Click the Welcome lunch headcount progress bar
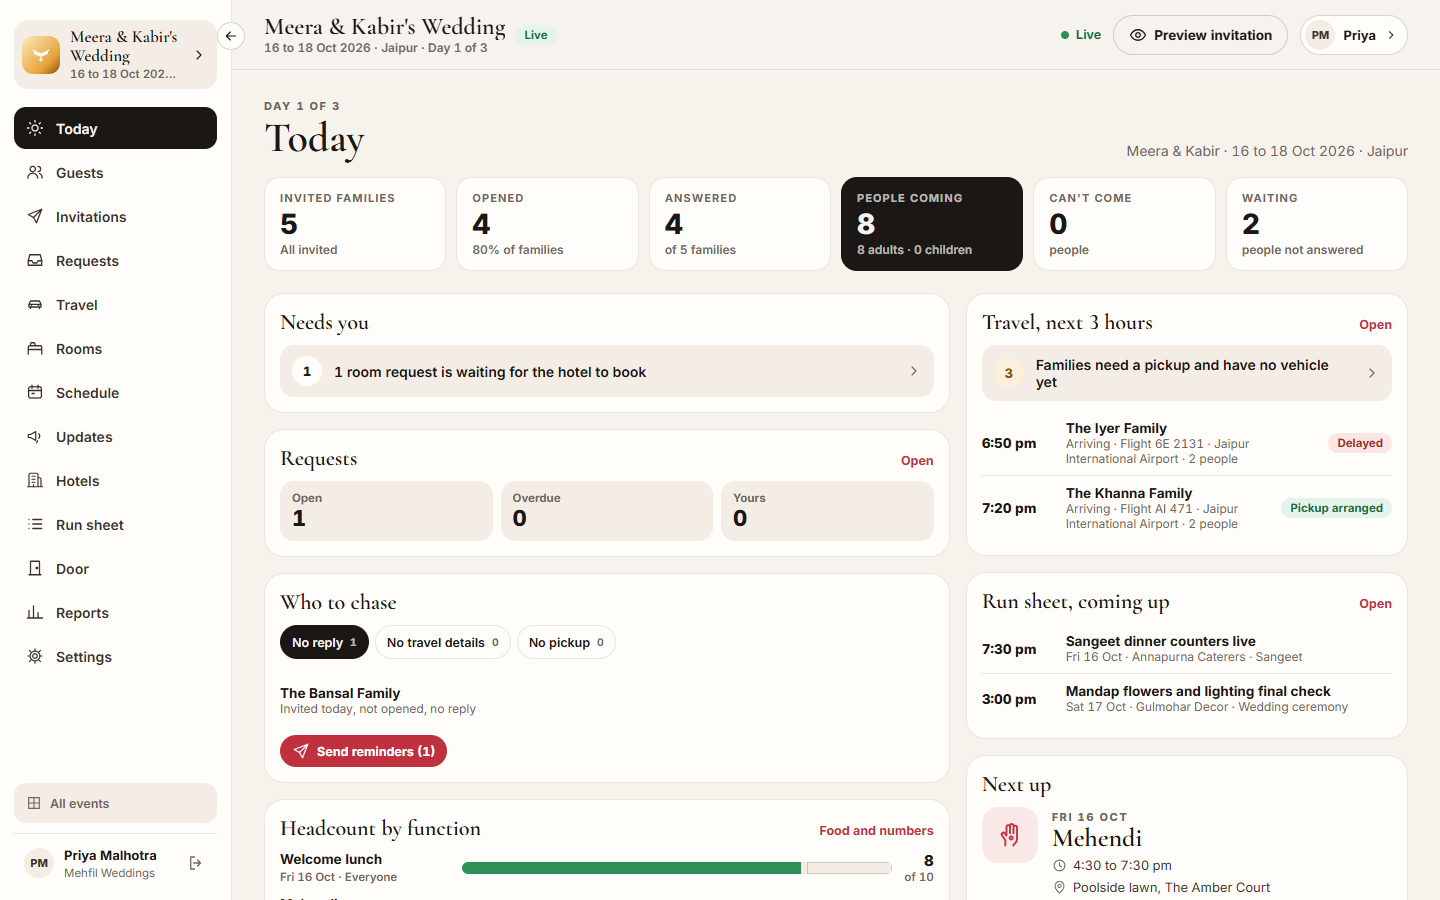 pyautogui.click(x=676, y=868)
